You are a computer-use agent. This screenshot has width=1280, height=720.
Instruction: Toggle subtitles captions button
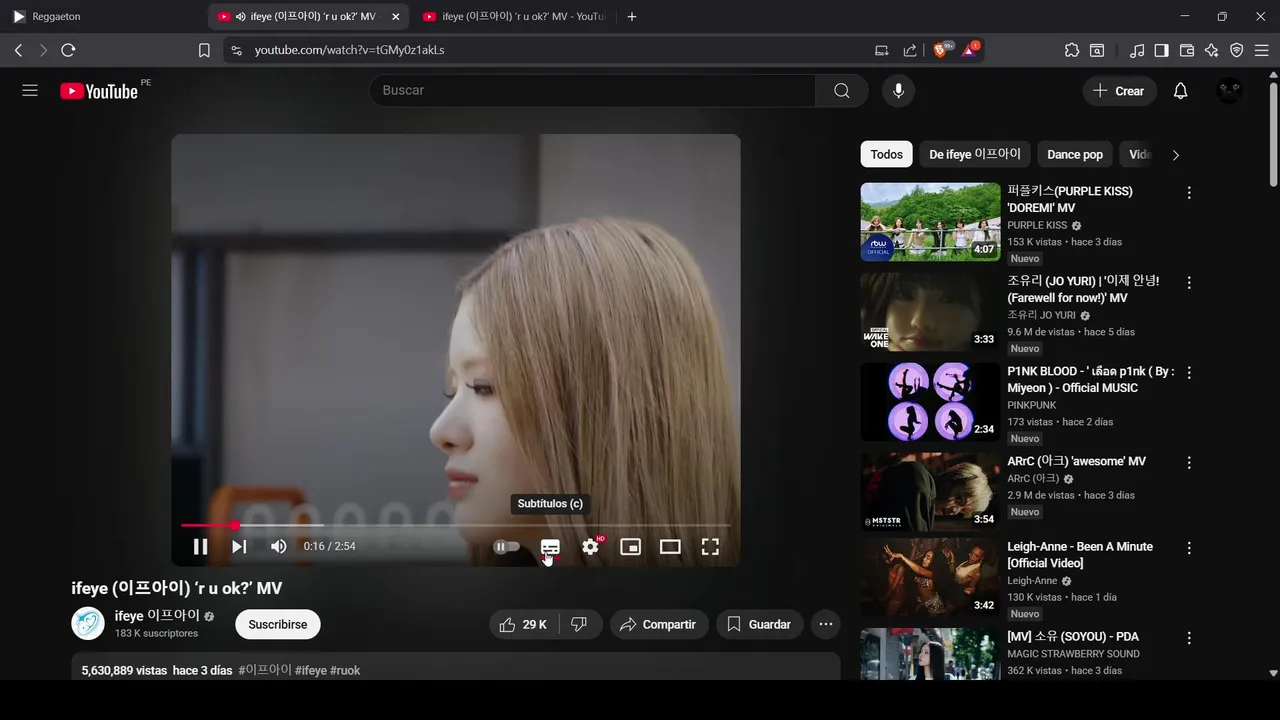550,547
